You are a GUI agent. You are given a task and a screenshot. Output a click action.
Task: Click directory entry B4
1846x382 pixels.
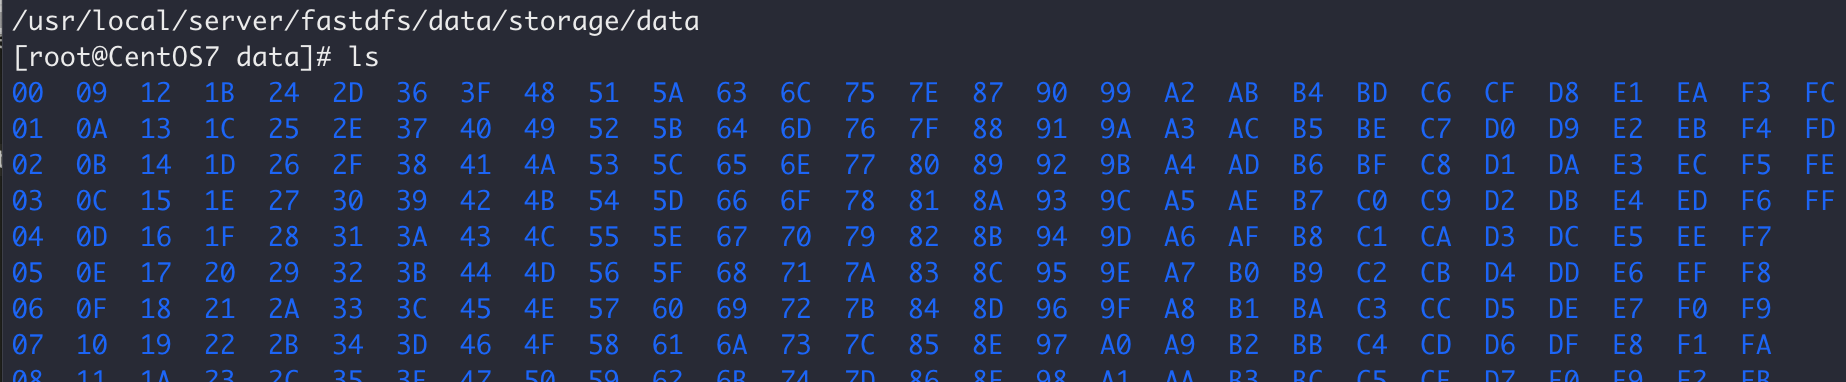point(1308,93)
